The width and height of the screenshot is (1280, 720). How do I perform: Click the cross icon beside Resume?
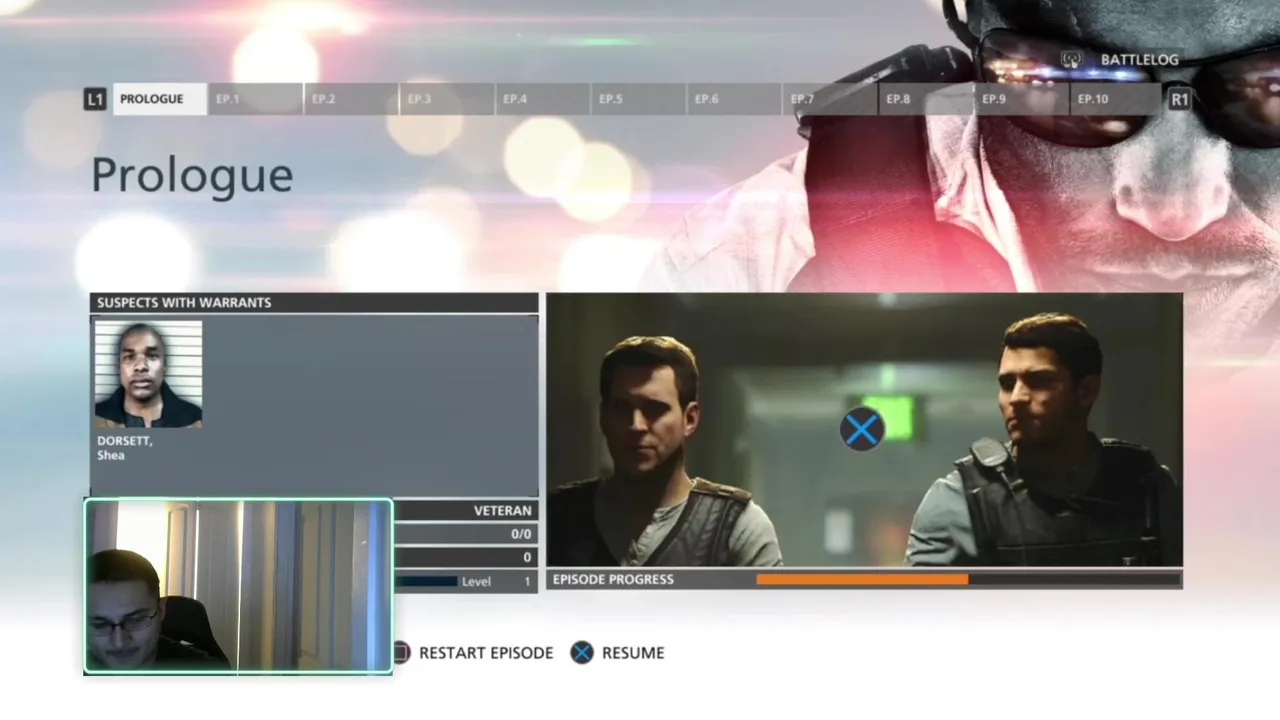tap(582, 652)
